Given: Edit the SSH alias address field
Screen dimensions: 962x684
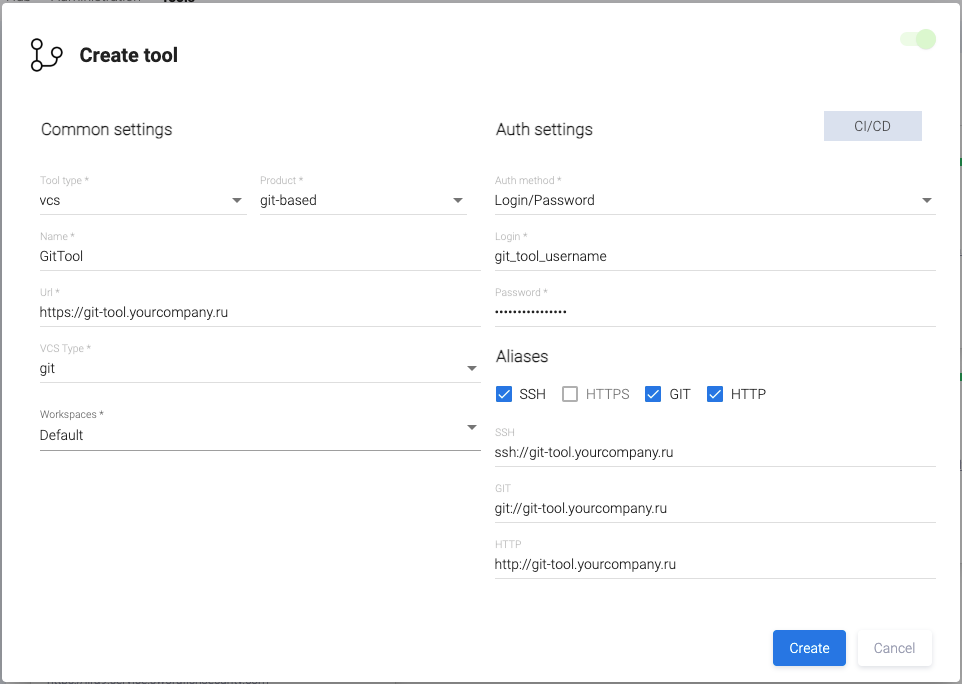Looking at the screenshot, I should tap(714, 452).
